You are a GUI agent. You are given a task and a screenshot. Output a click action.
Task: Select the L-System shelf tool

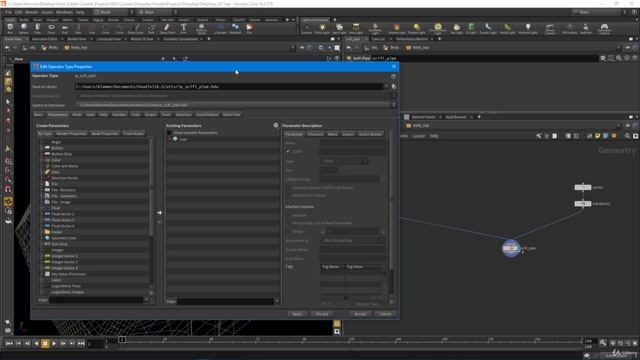click(x=220, y=28)
